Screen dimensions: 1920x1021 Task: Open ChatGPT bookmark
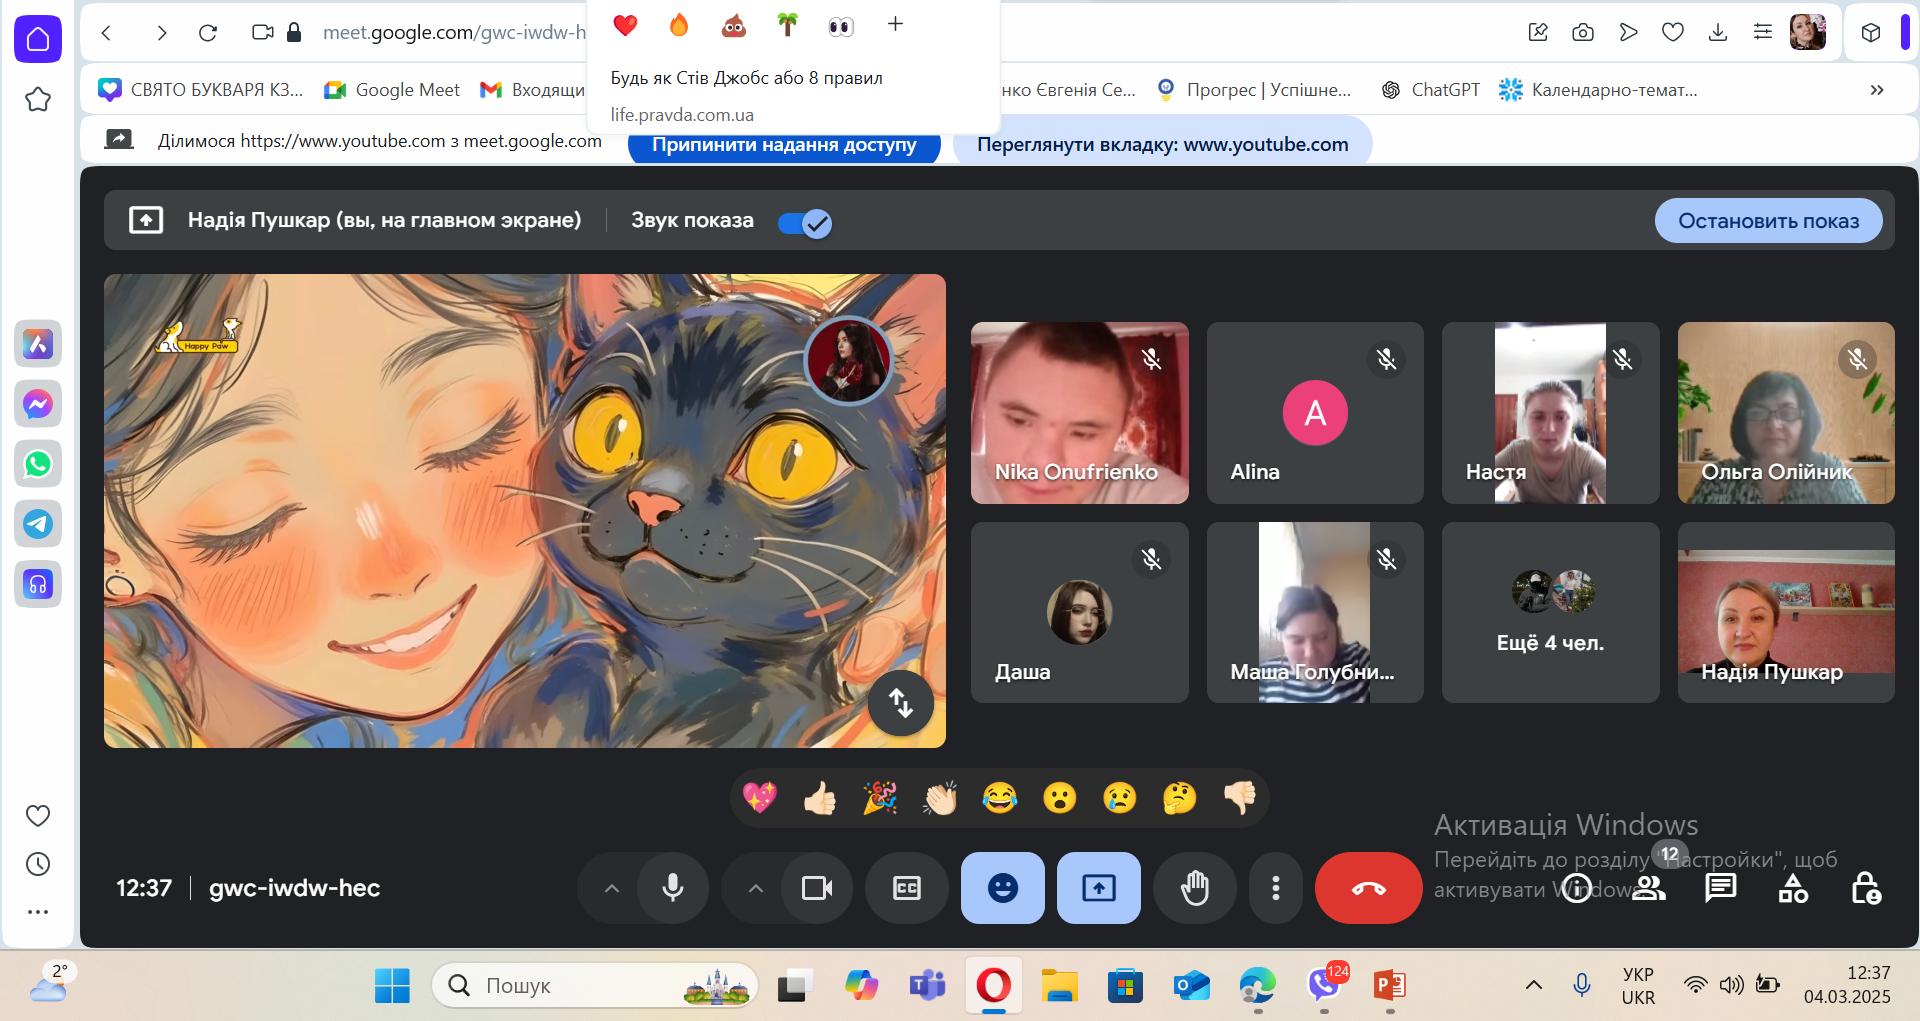pos(1430,90)
